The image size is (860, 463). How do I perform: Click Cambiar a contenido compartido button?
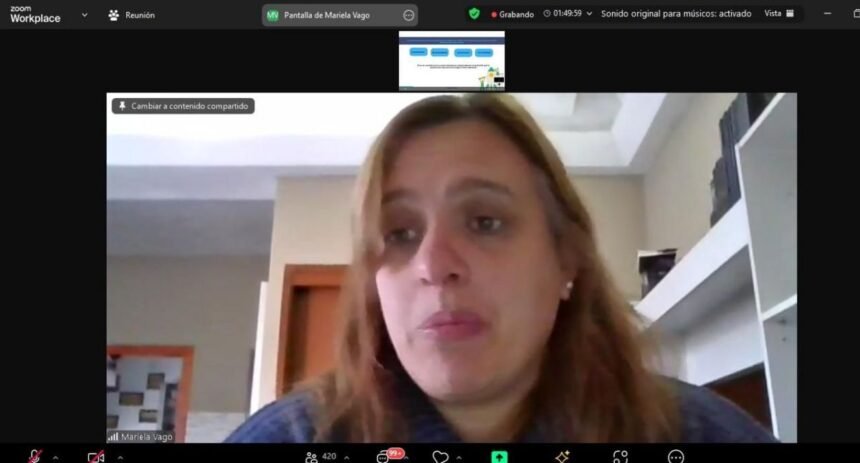[183, 106]
